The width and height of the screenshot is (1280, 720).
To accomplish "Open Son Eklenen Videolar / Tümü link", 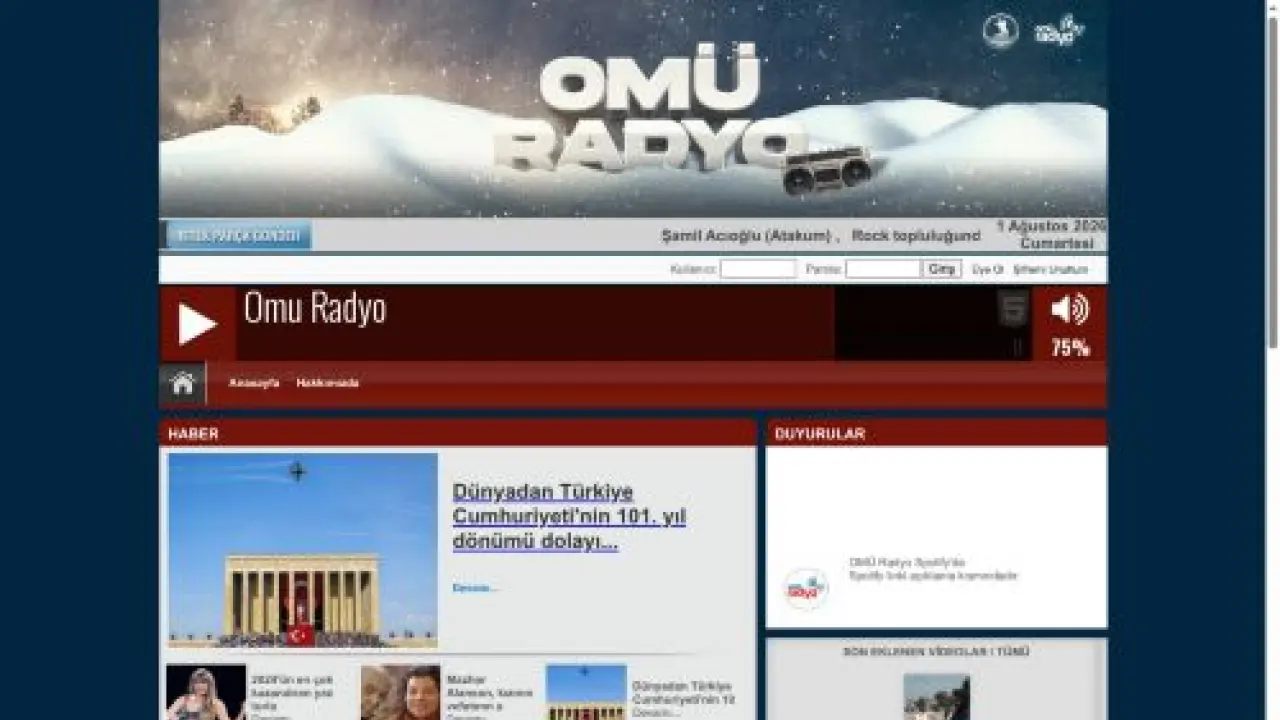I will click(936, 652).
